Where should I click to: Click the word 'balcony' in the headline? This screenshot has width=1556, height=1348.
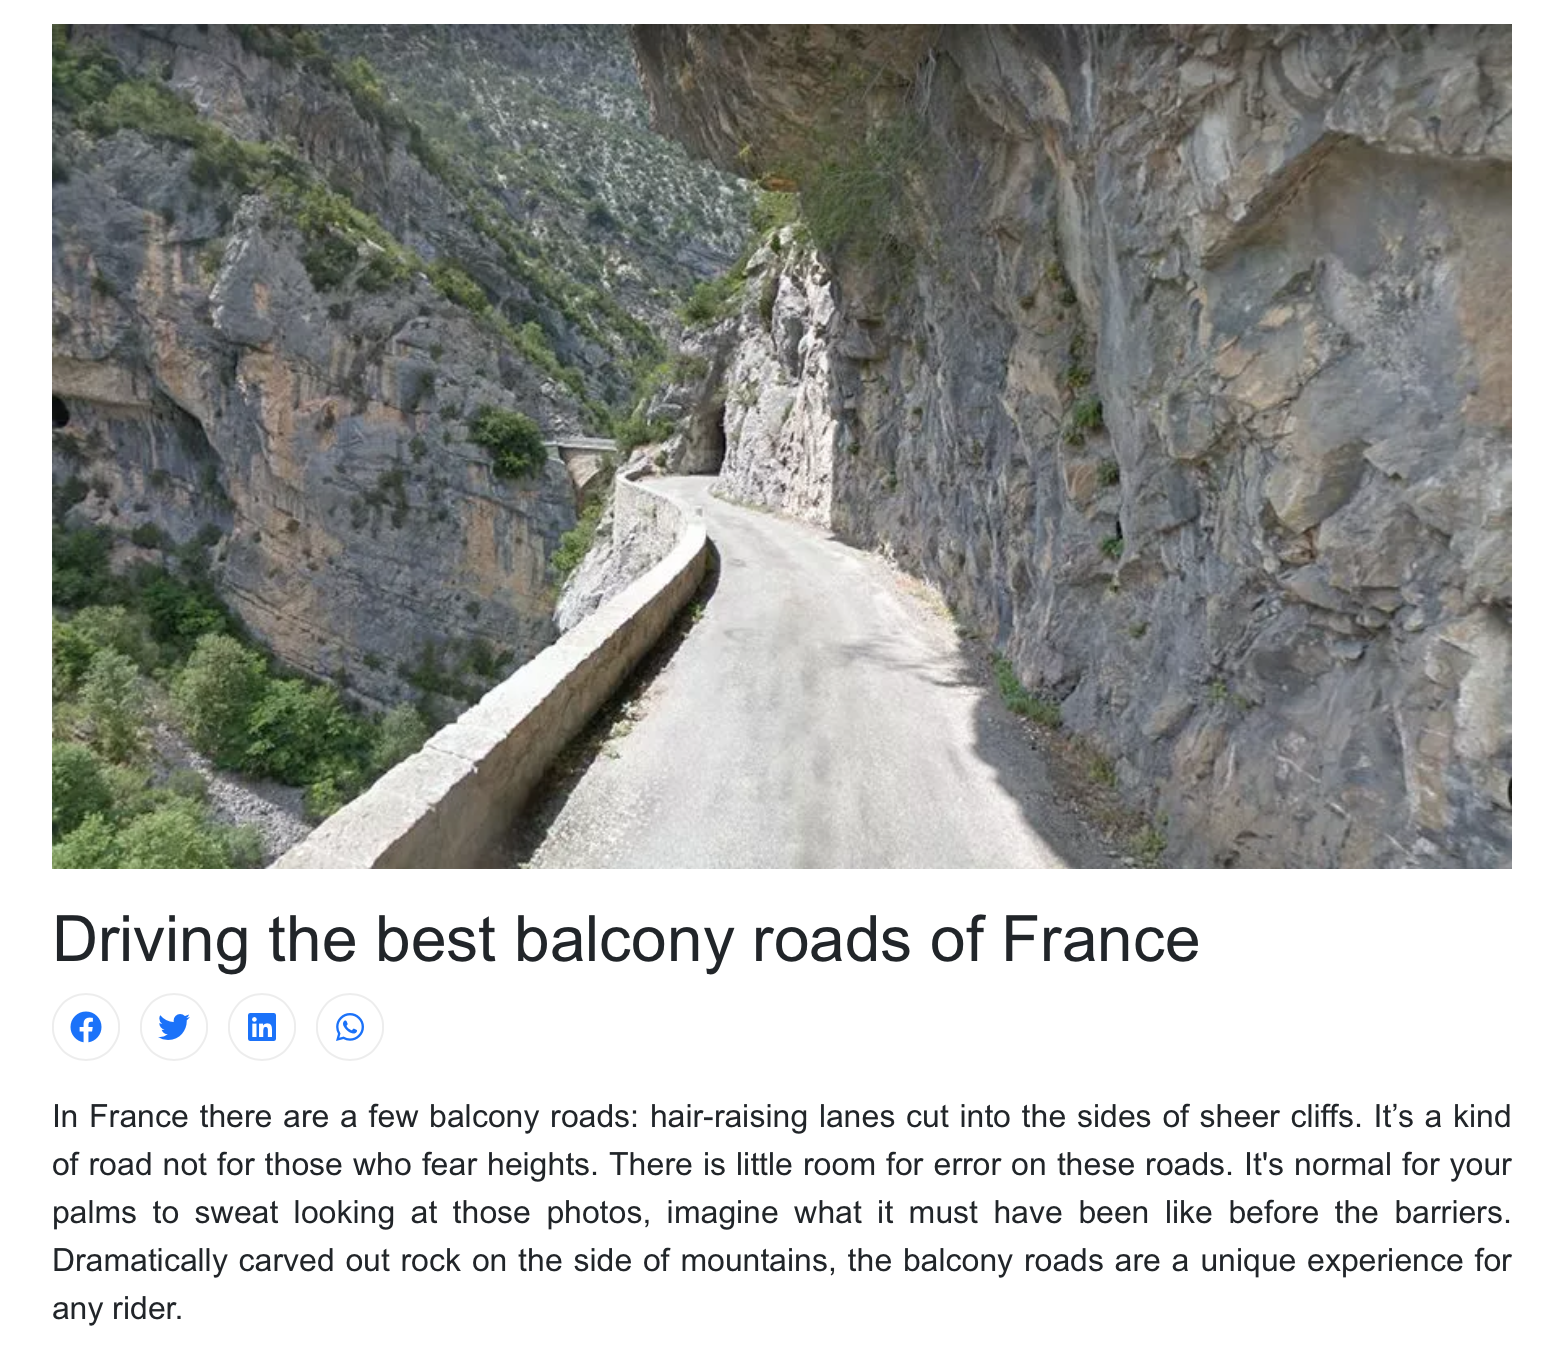point(624,942)
